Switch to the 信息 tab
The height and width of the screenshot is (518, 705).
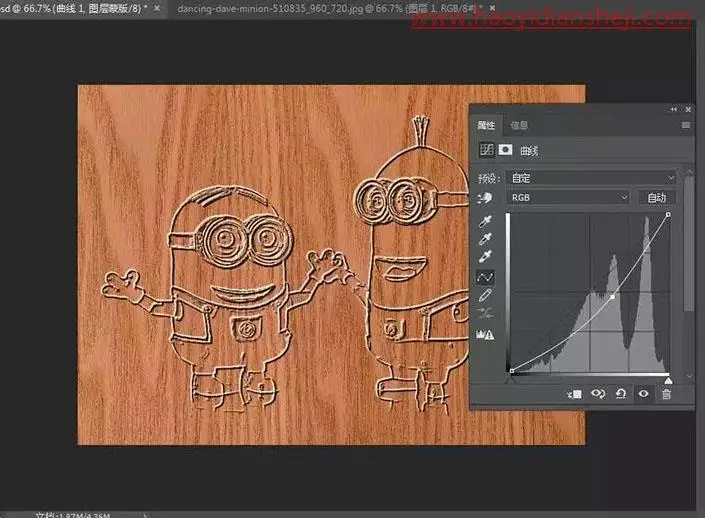click(519, 125)
